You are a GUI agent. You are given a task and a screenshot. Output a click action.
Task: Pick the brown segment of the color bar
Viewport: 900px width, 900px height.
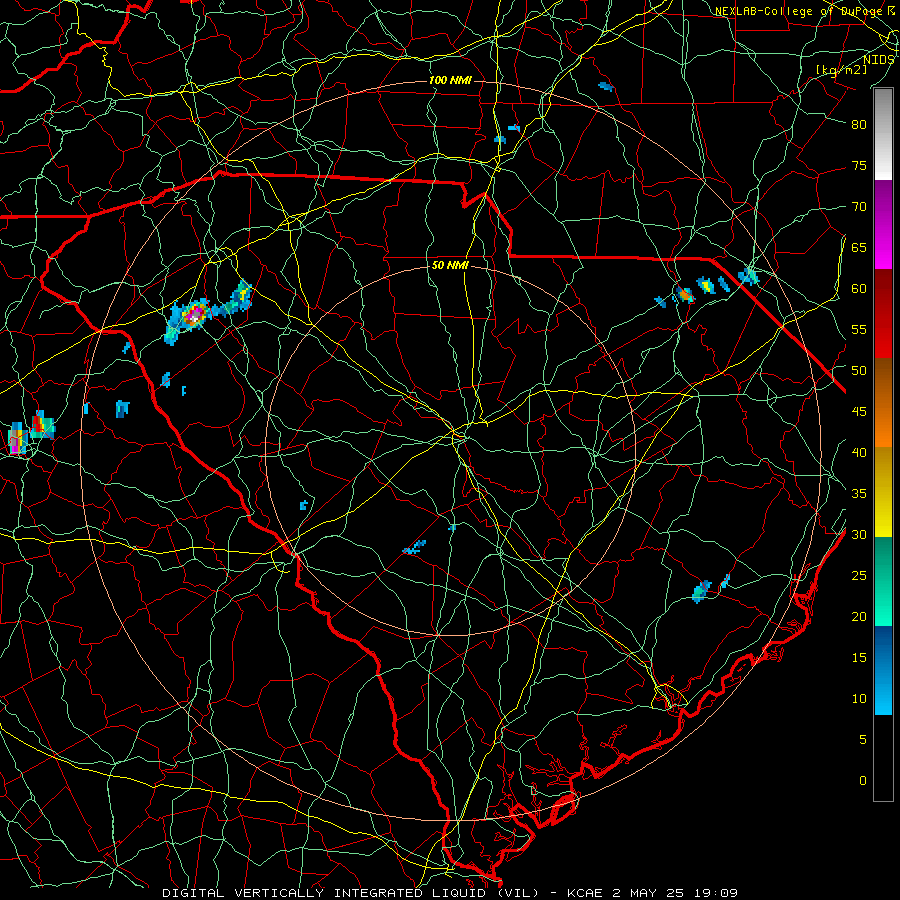tap(883, 381)
